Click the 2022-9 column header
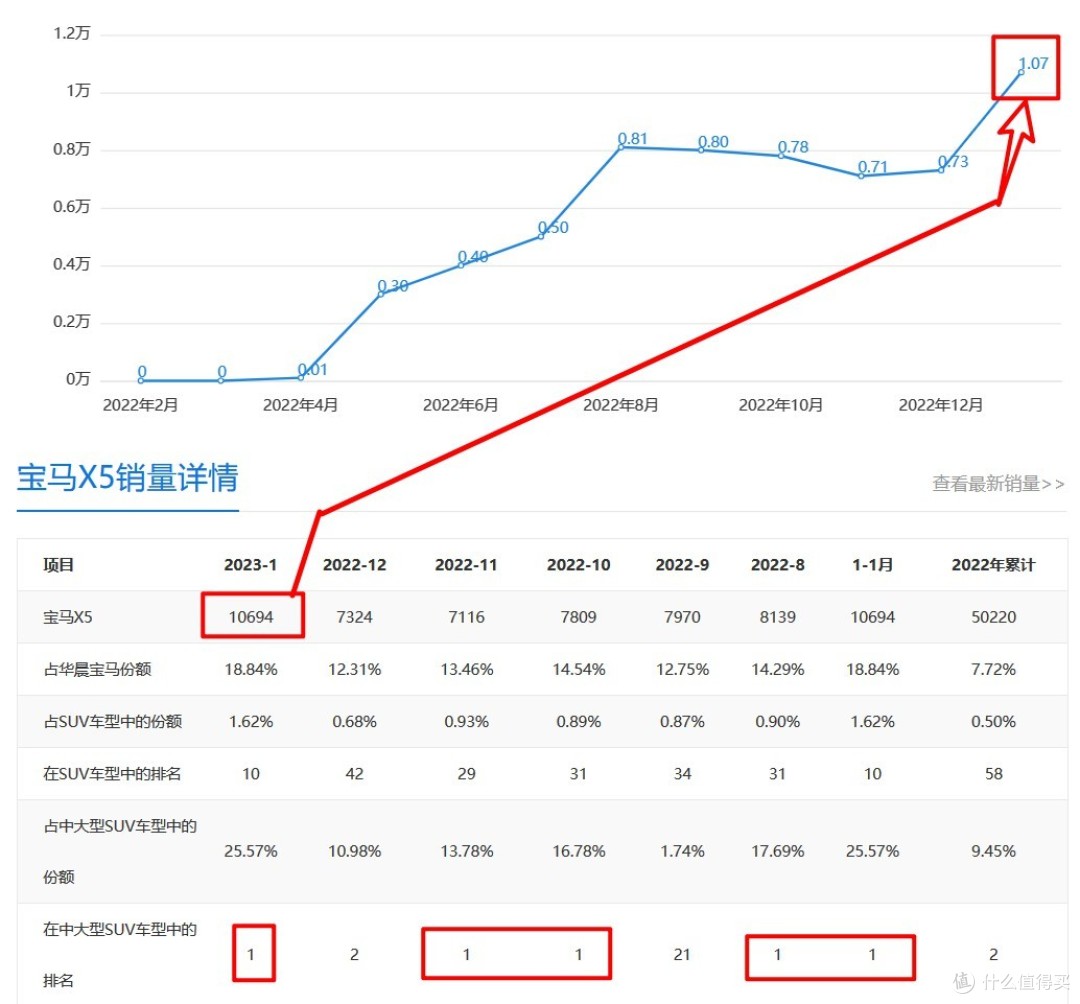Viewport: 1080px width, 1004px height. point(683,565)
